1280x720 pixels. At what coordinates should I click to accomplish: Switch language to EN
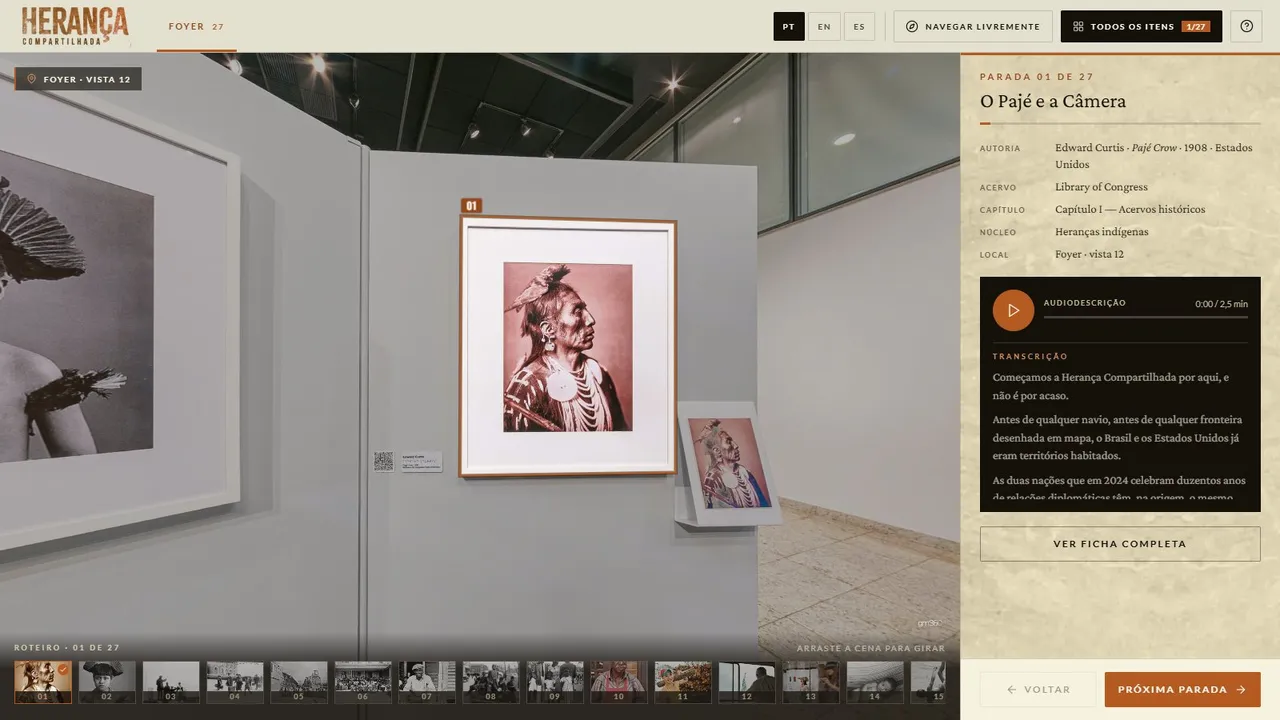coord(824,27)
